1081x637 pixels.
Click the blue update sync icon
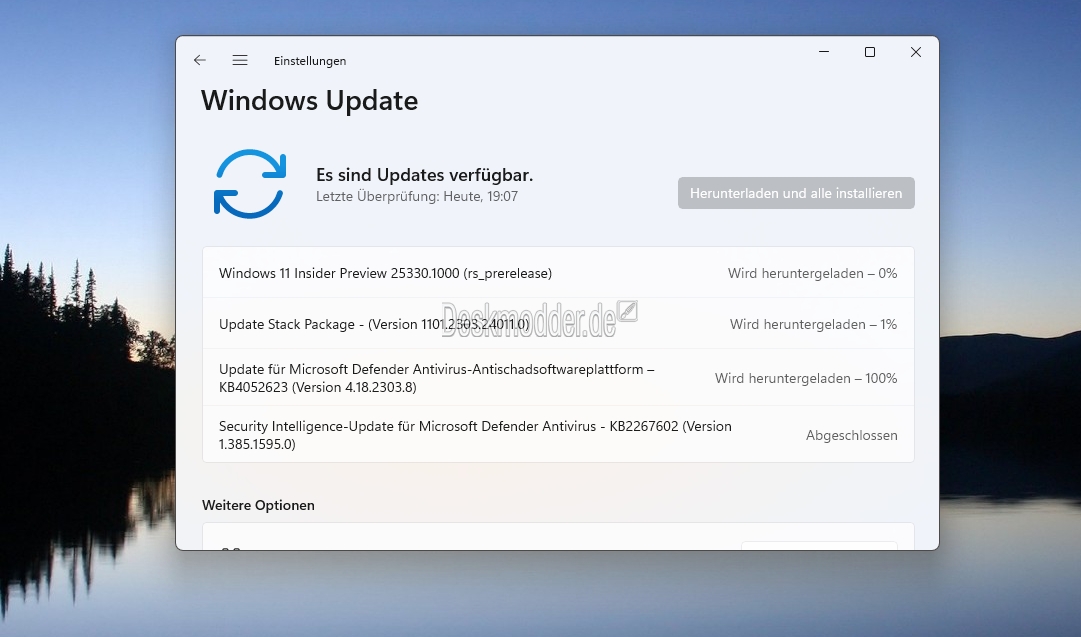pos(250,184)
